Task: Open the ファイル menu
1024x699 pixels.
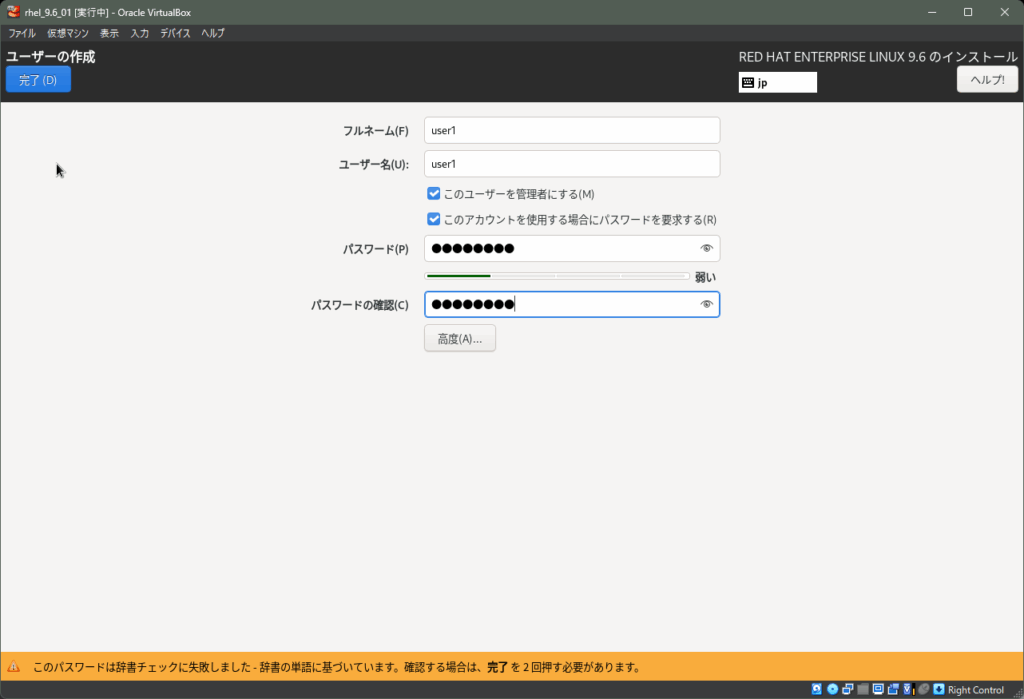Action: pos(22,33)
